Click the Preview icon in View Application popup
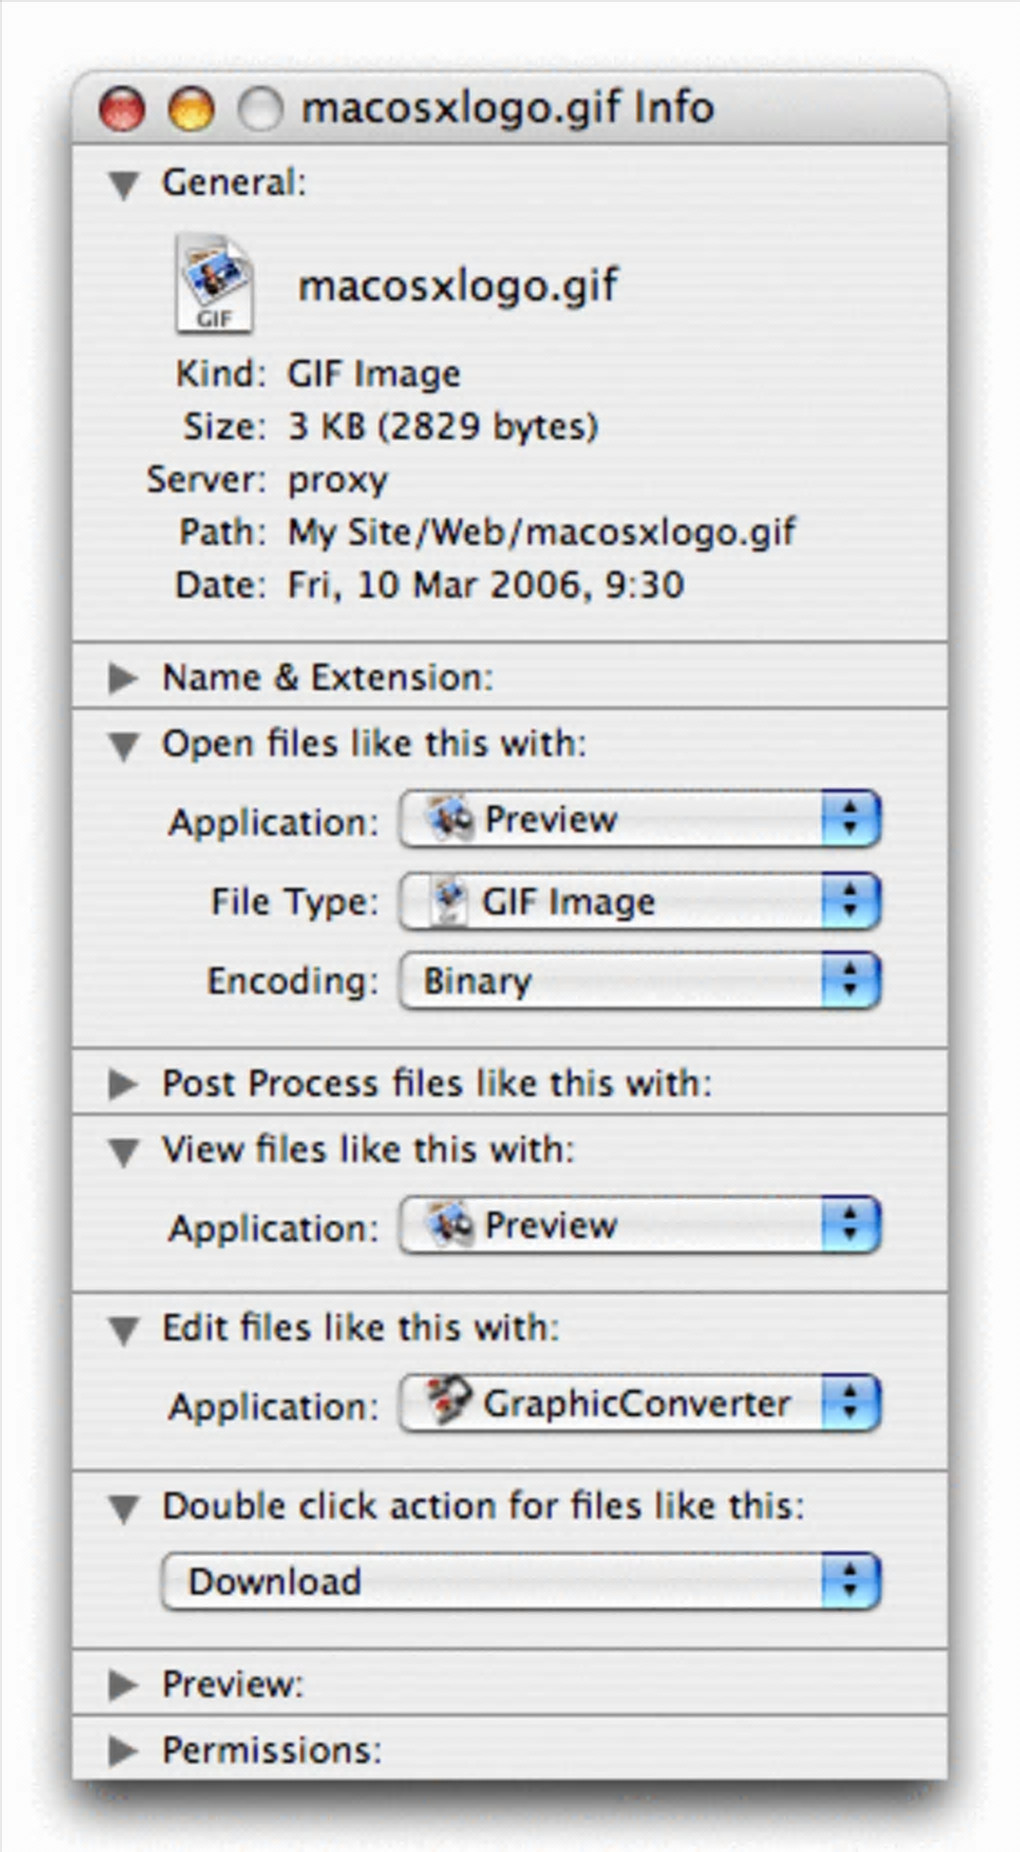This screenshot has height=1852, width=1020. 450,1225
